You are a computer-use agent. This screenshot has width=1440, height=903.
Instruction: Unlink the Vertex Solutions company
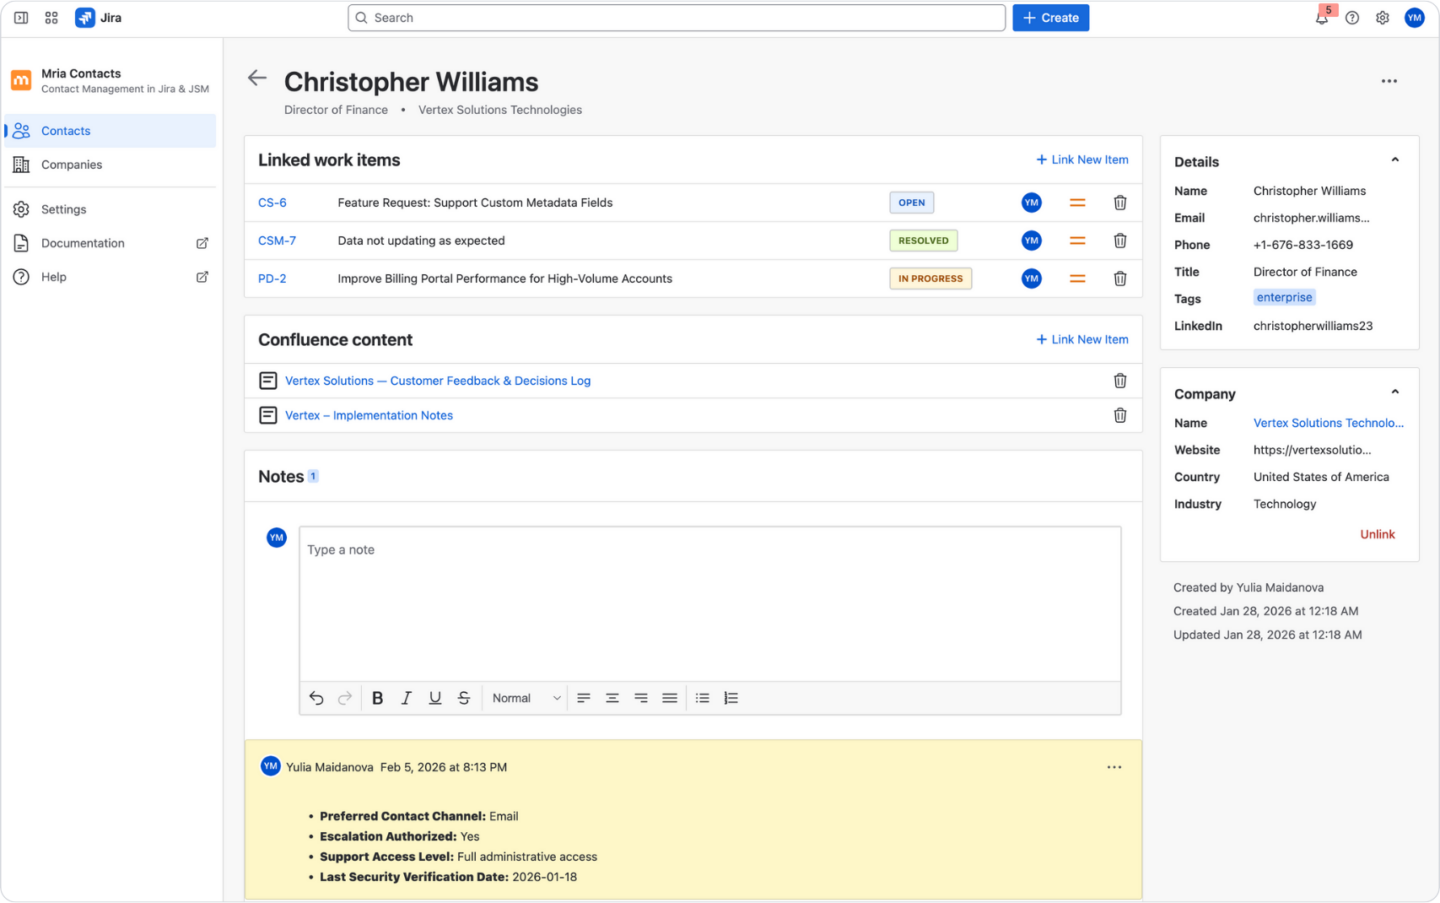click(x=1377, y=534)
